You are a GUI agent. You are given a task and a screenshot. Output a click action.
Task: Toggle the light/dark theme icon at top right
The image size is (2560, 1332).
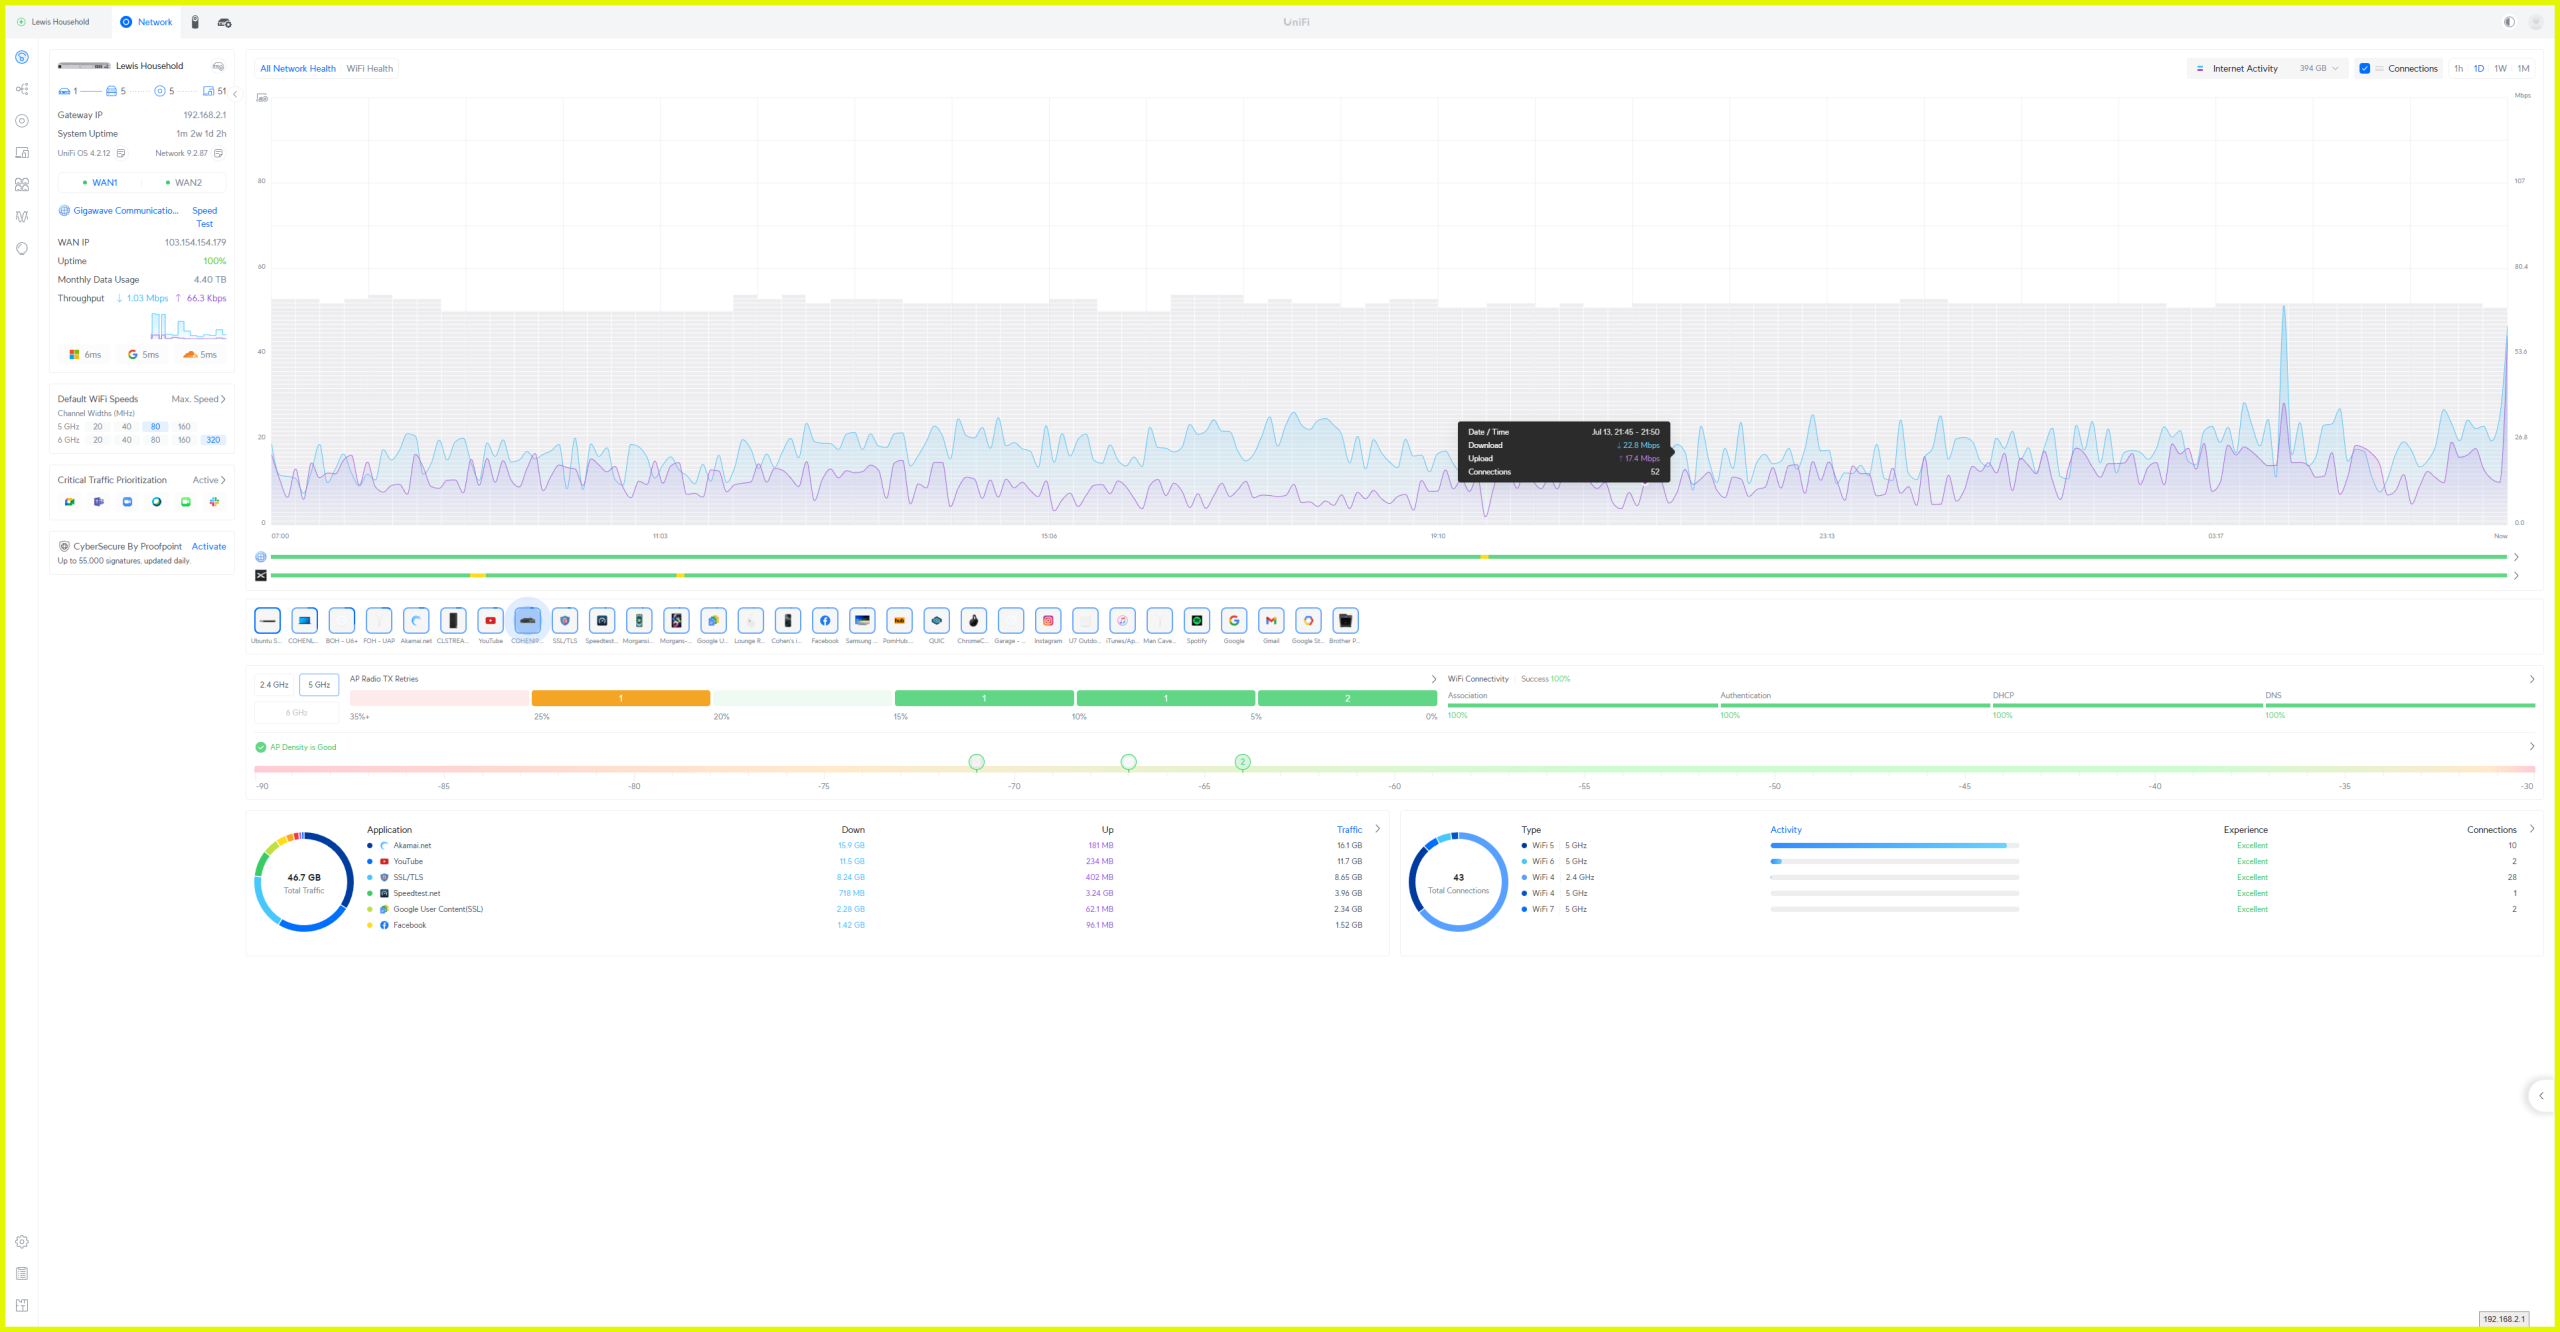[2509, 22]
